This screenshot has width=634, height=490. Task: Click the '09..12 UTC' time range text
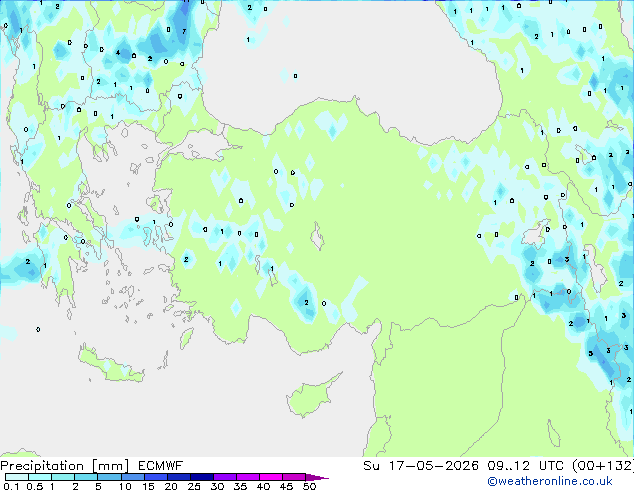527,466
